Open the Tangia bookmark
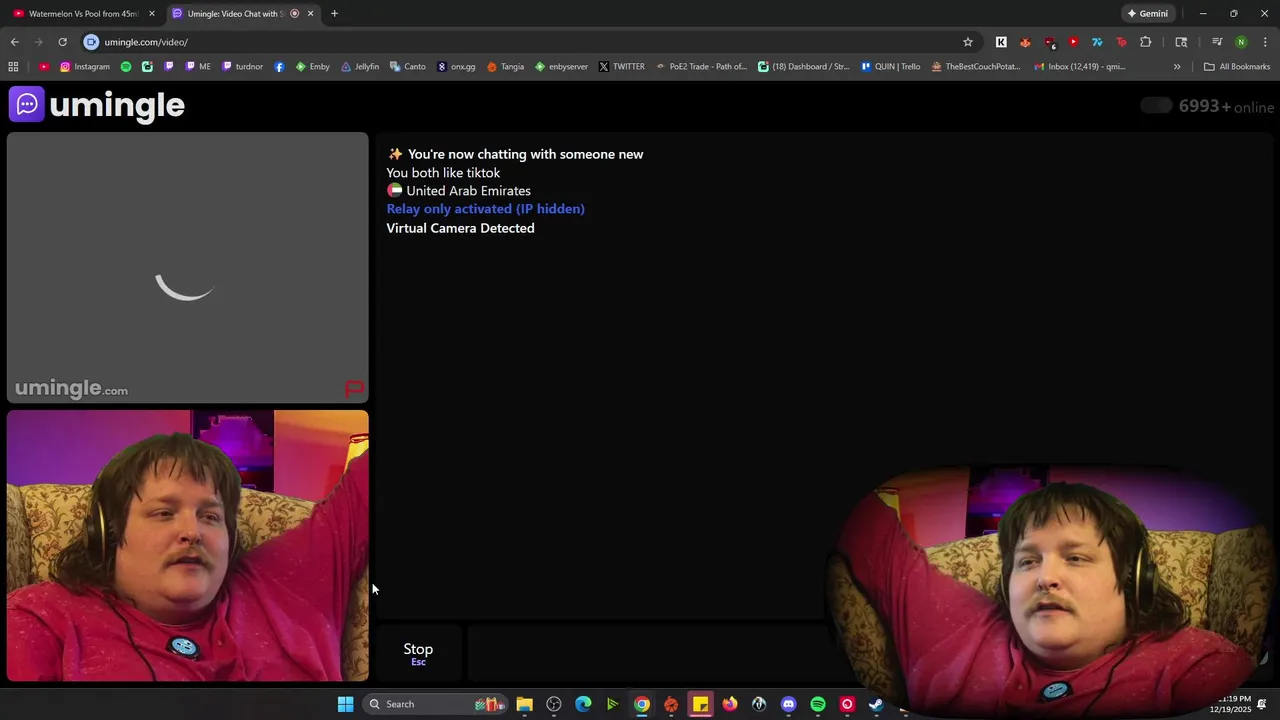This screenshot has width=1280, height=720. [505, 67]
